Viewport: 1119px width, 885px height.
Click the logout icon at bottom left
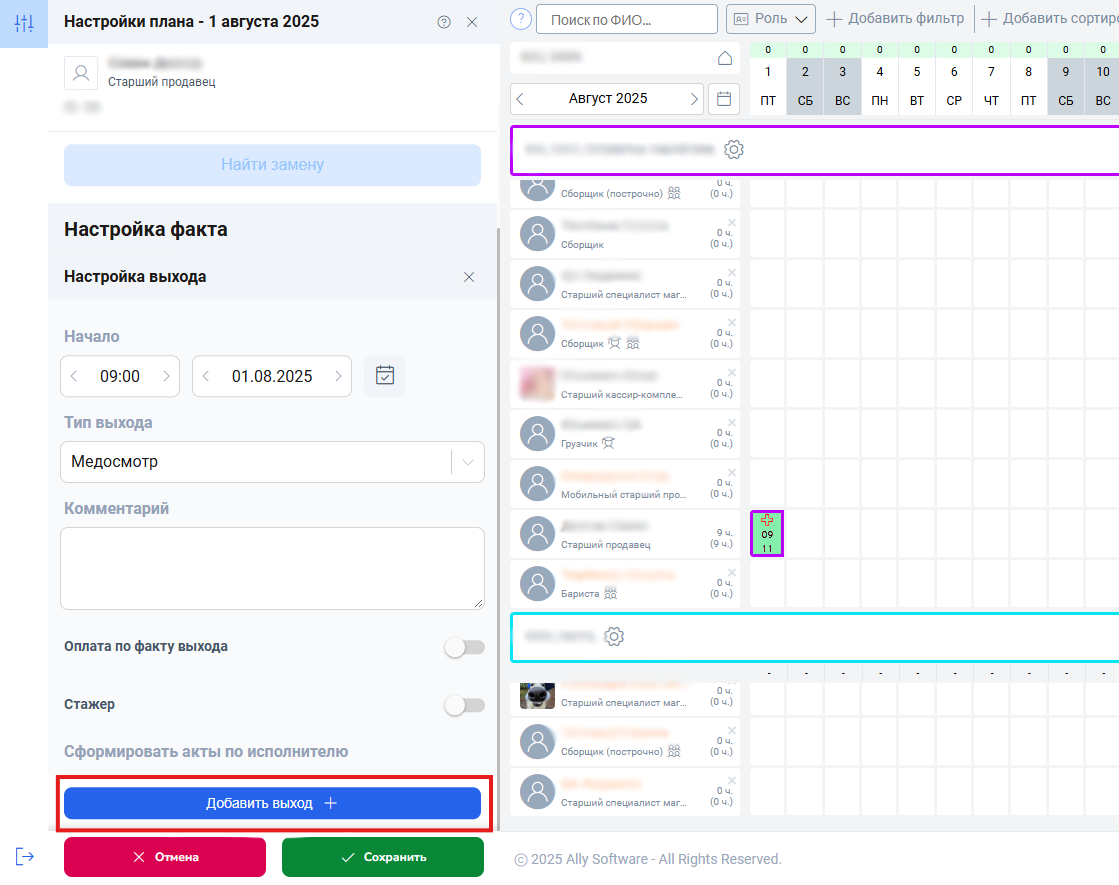(24, 856)
